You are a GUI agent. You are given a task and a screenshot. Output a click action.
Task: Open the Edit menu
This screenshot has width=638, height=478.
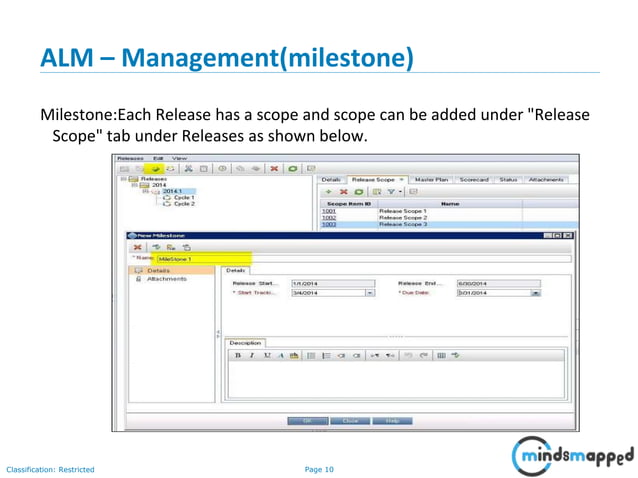158,158
